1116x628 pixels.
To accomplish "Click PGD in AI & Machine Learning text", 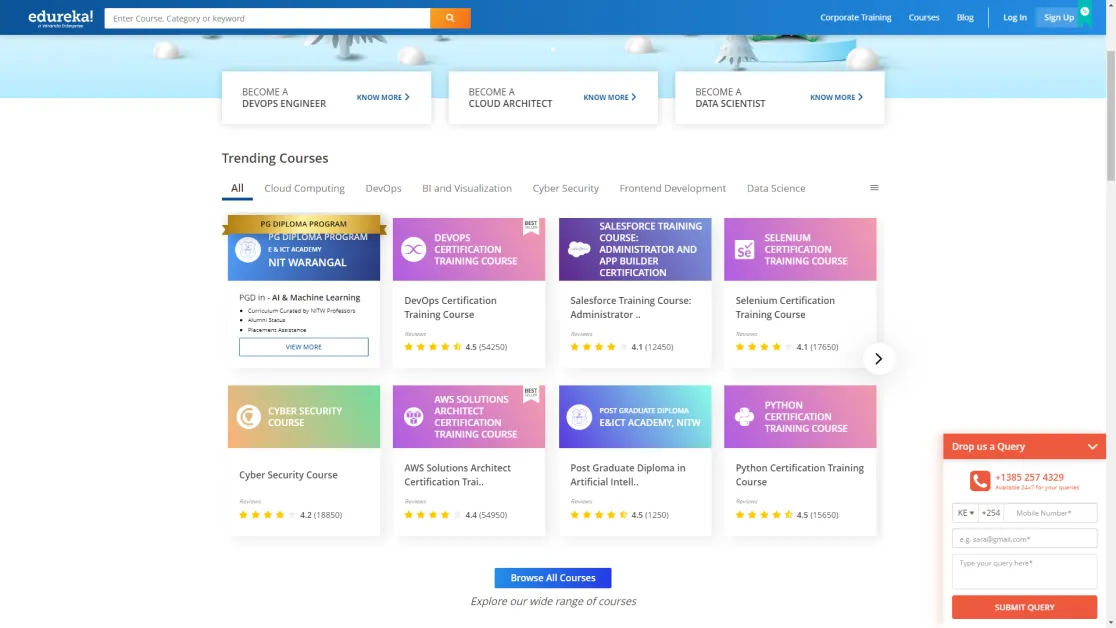I will pos(300,298).
